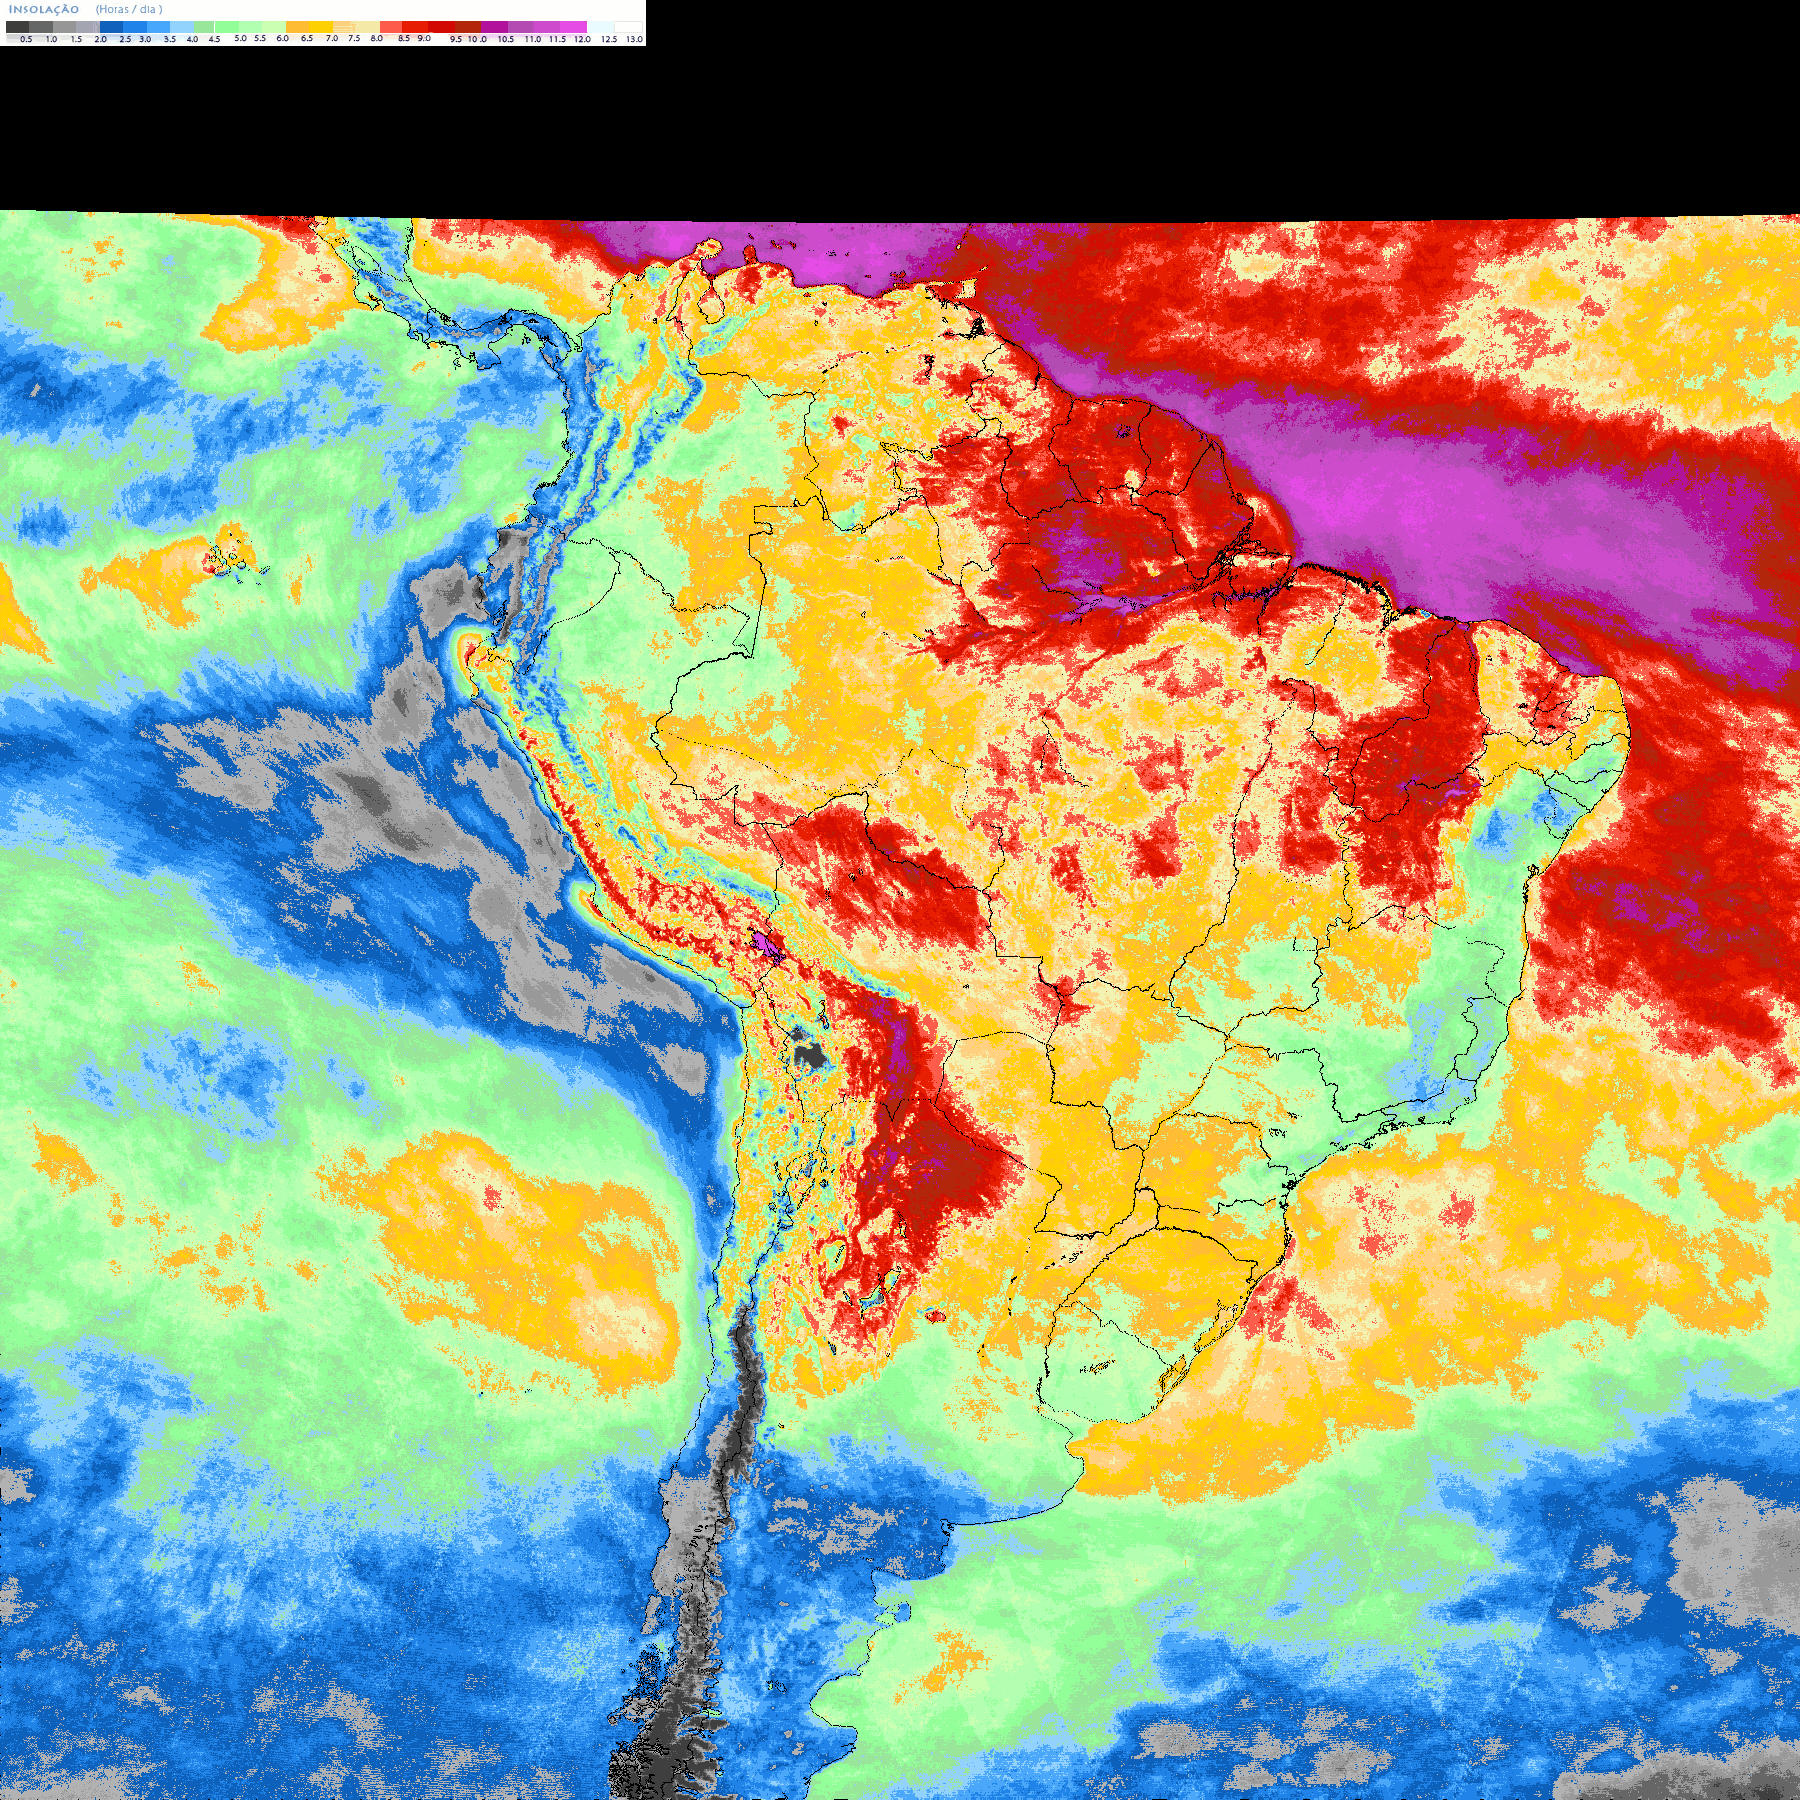Select the salmon legend color swatch
The image size is (1800, 1800).
pyautogui.click(x=391, y=27)
